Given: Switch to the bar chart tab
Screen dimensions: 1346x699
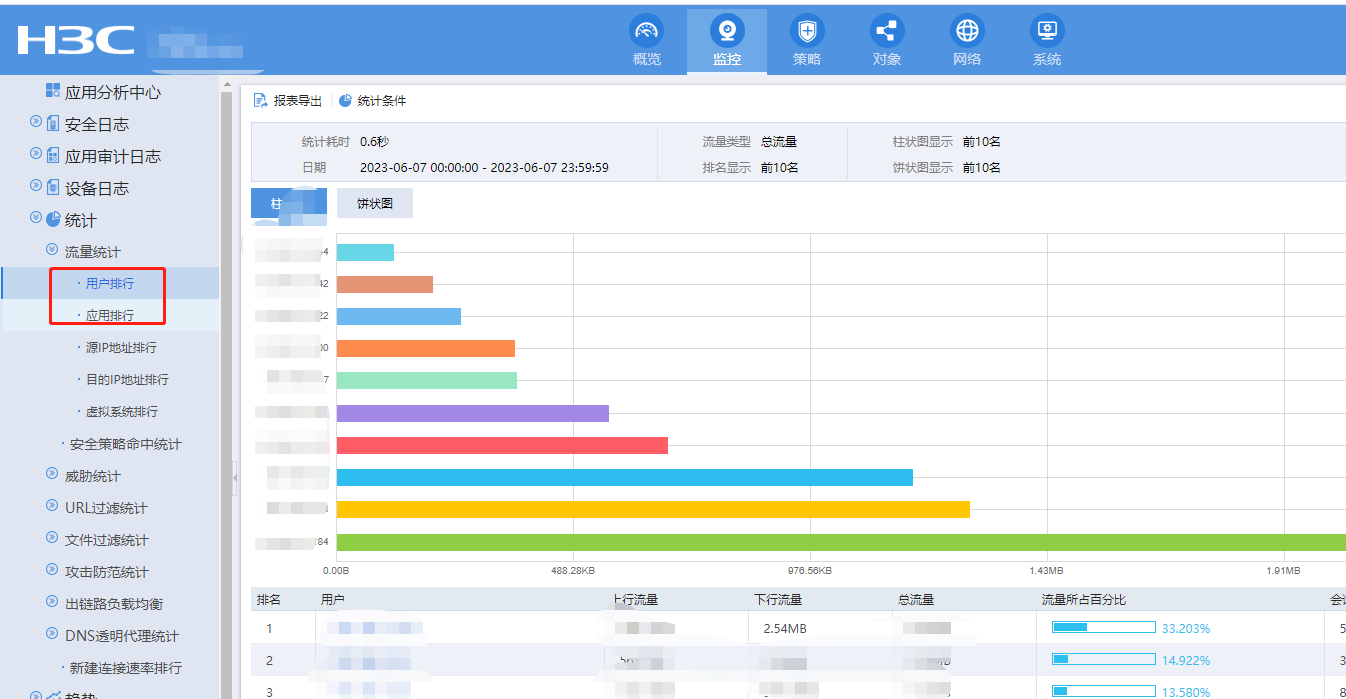Looking at the screenshot, I should coord(288,203).
